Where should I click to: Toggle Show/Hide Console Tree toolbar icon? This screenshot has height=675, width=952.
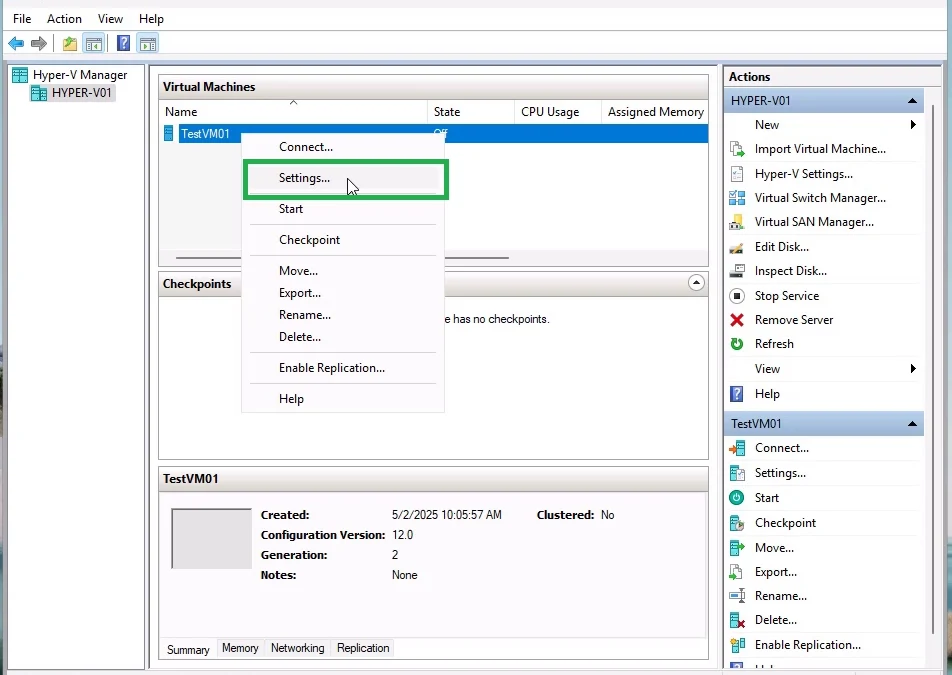click(x=94, y=44)
